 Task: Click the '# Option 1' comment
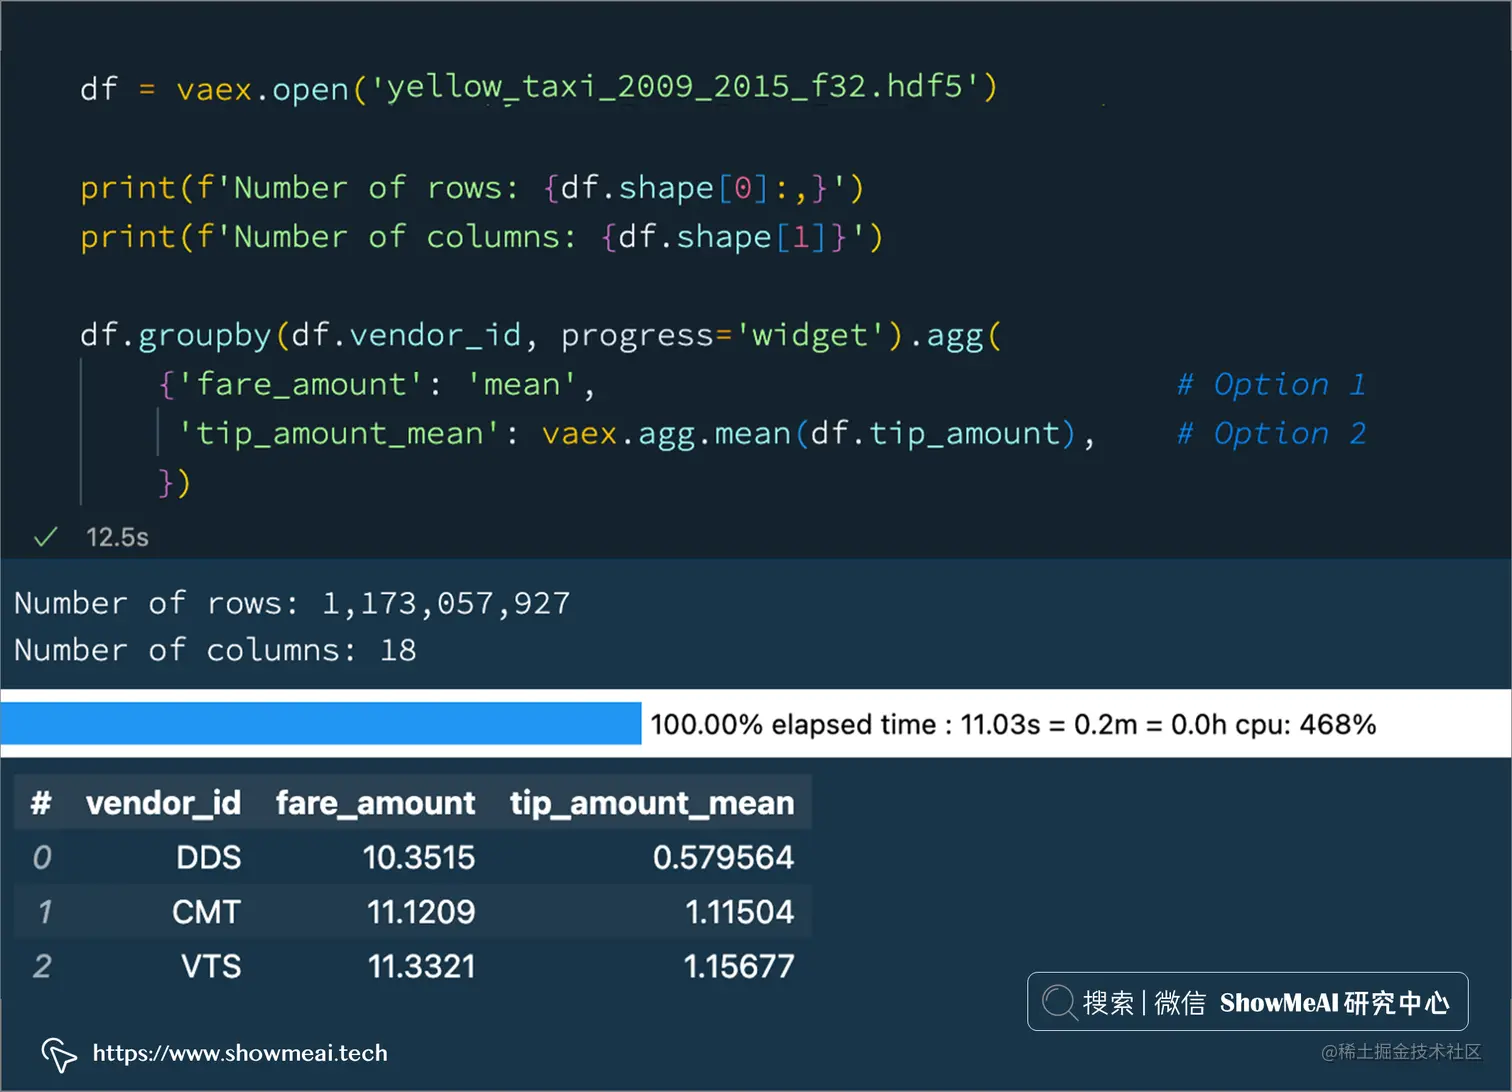tap(1272, 384)
